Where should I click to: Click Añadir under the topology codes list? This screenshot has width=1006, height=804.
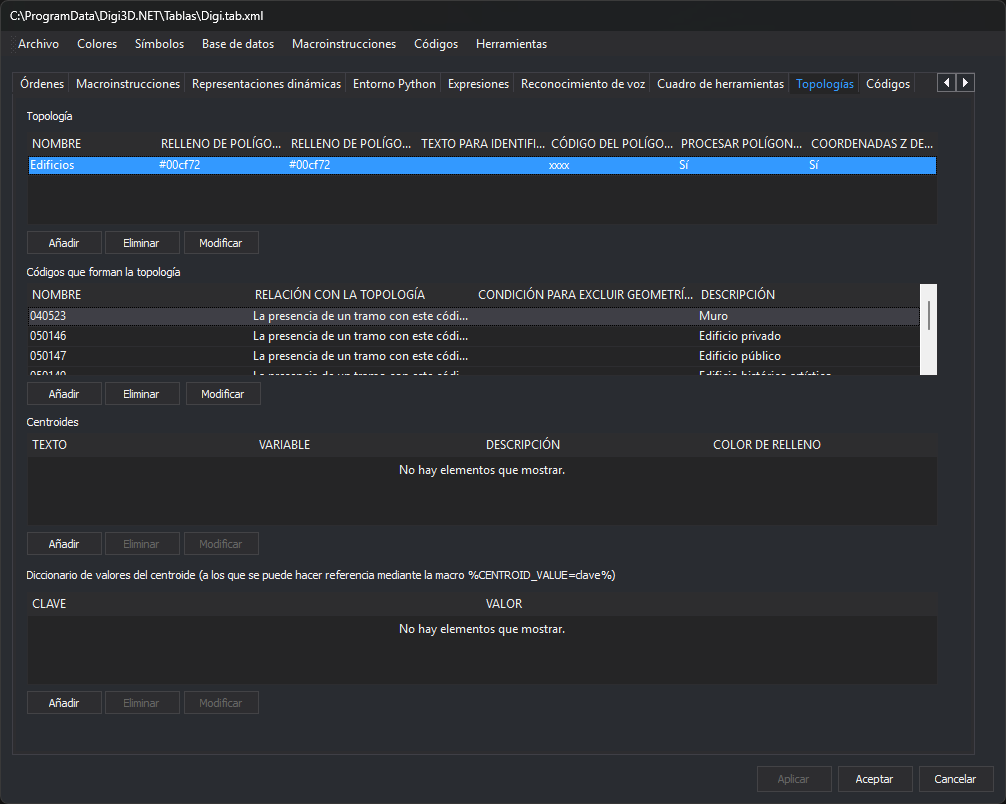(64, 393)
